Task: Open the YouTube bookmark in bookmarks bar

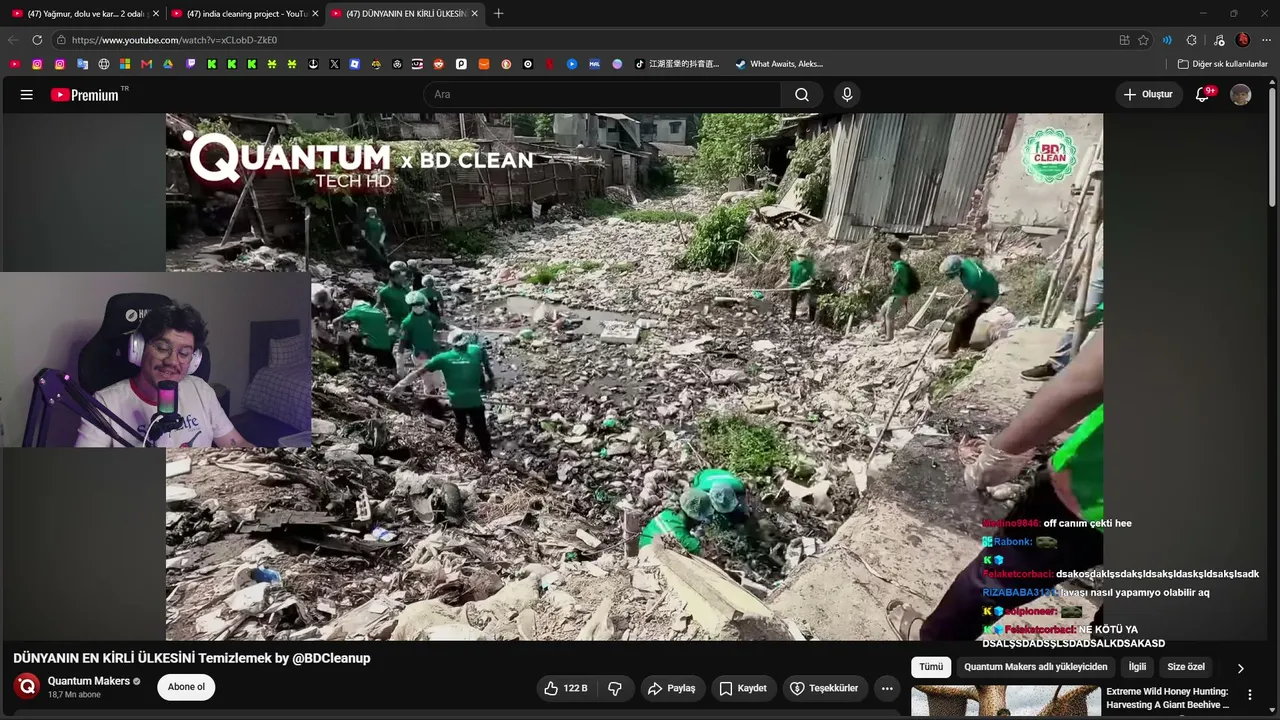Action: [15, 64]
